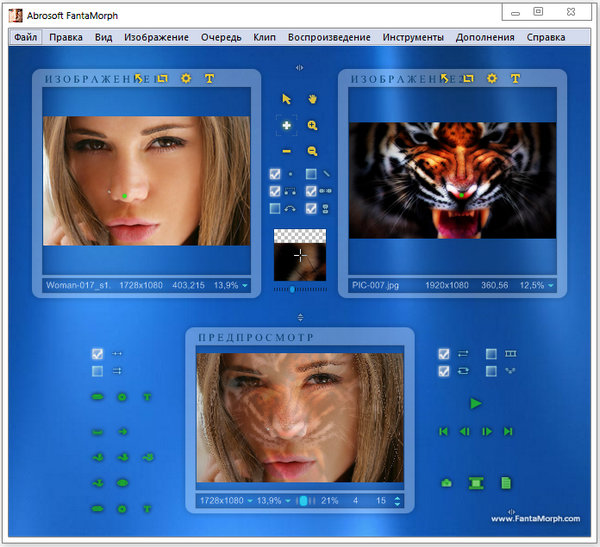
Task: Enable checkbox next to the film frames icon
Action: (491, 354)
